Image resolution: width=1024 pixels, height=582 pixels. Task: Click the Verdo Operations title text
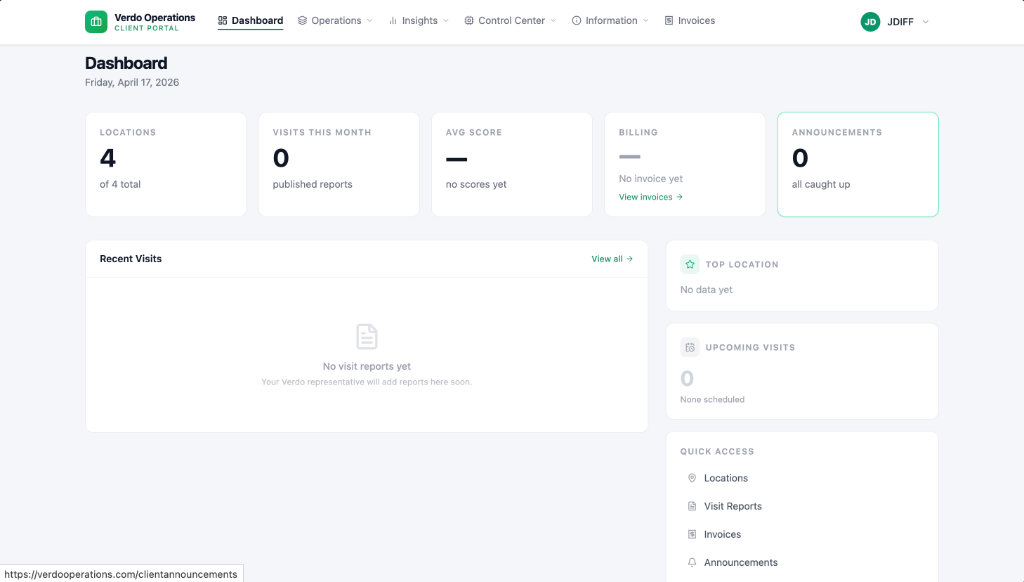[x=155, y=18]
